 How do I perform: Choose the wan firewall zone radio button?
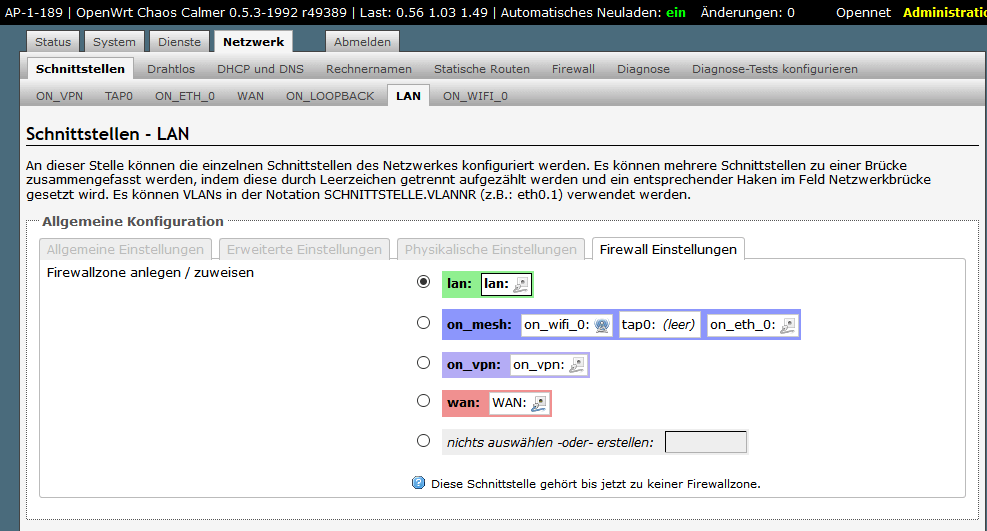click(x=424, y=401)
